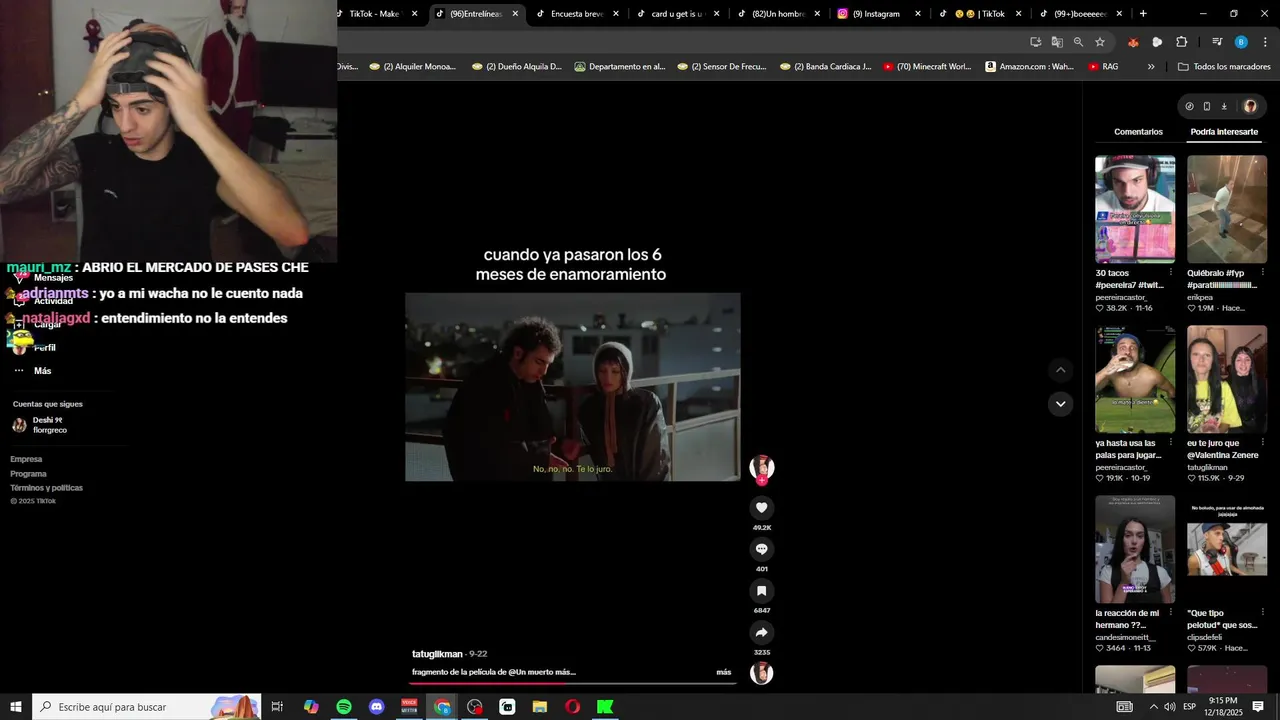Open the new tab plus button
1280x720 pixels.
(x=1143, y=14)
